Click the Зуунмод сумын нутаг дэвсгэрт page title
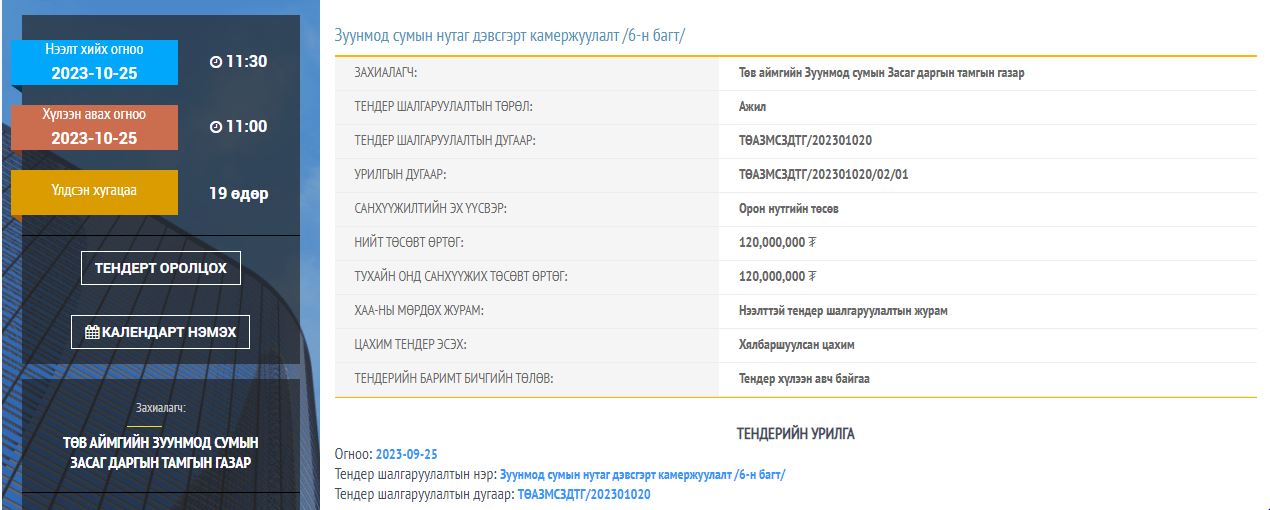The height and width of the screenshot is (510, 1270). (x=510, y=37)
